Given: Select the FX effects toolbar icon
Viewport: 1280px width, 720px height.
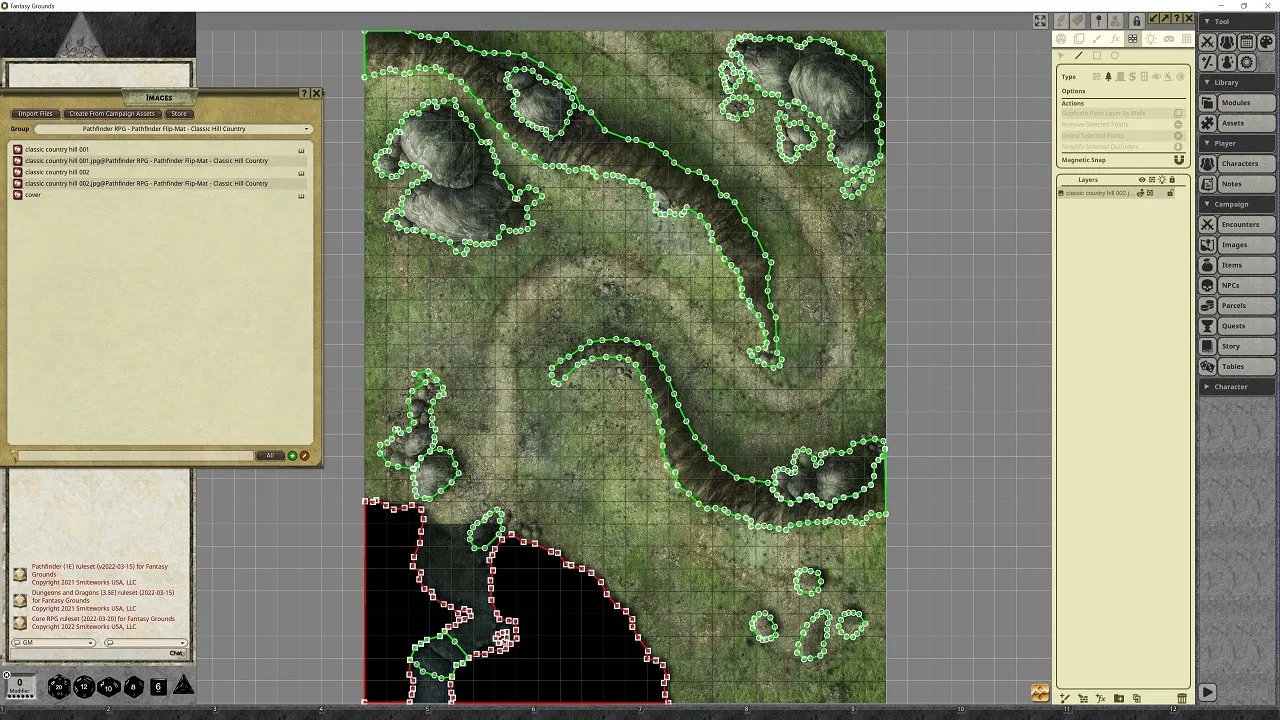Looking at the screenshot, I should (x=1115, y=38).
